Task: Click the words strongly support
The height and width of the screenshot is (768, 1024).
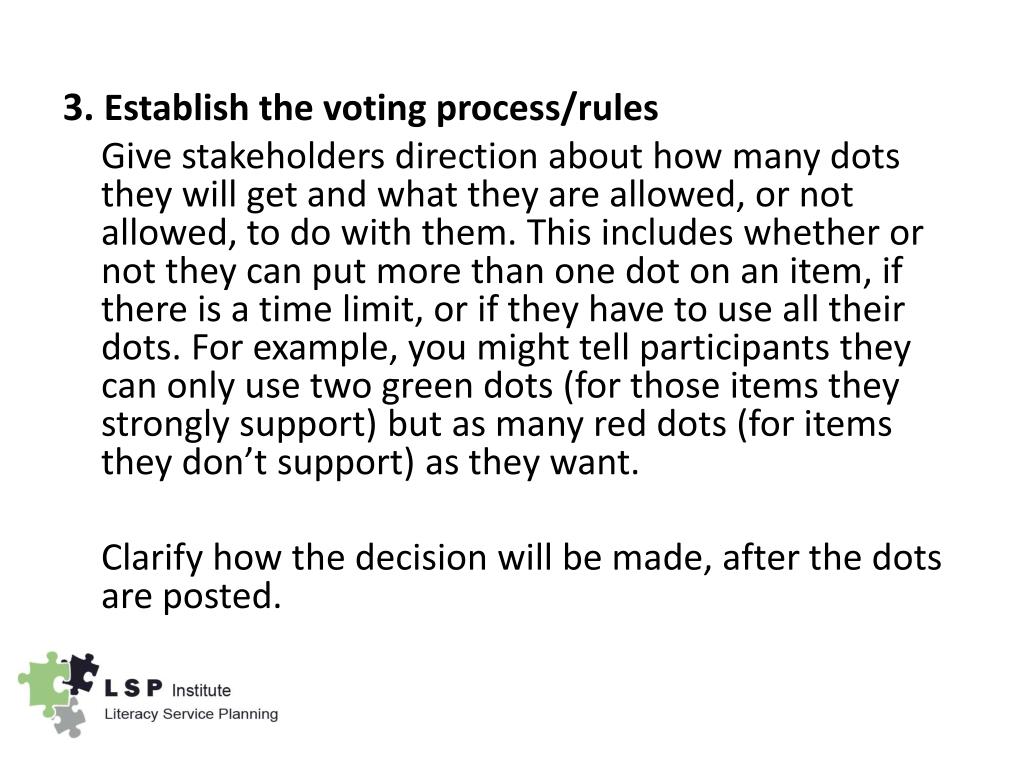Action: coord(239,424)
